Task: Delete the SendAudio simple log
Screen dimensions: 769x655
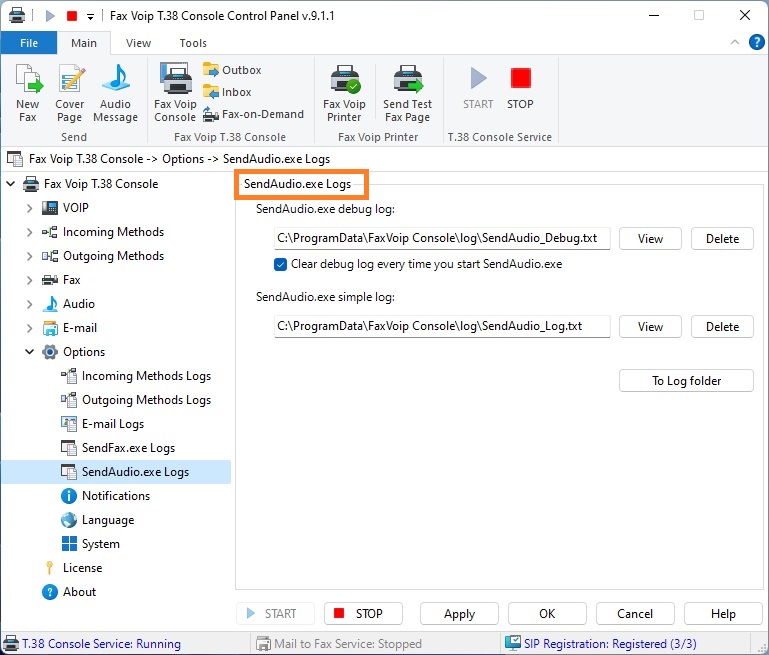Action: (722, 327)
